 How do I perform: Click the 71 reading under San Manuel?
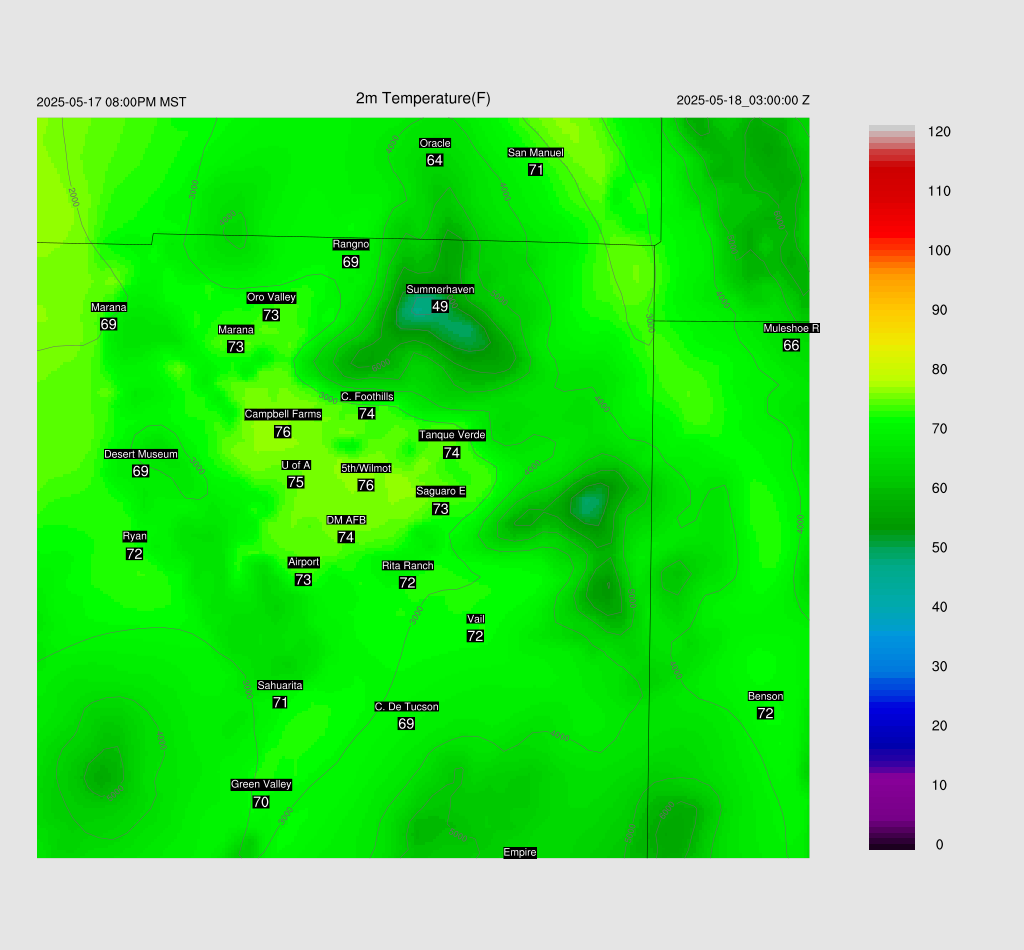coord(536,170)
